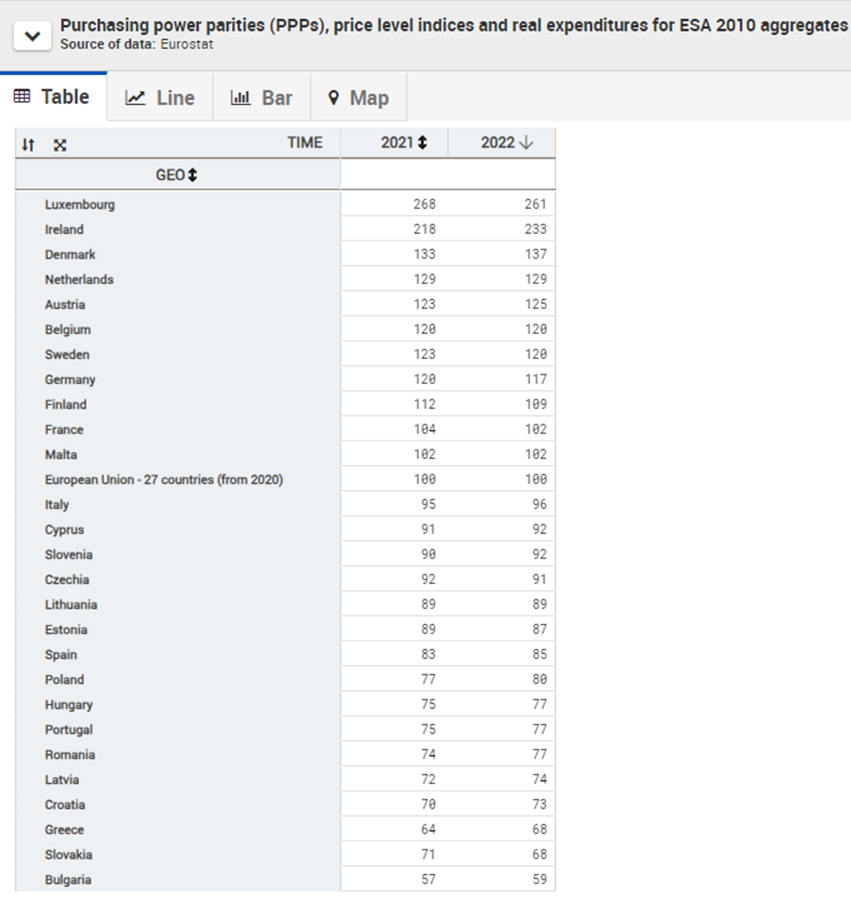Open the Bar chart tab

point(262,98)
